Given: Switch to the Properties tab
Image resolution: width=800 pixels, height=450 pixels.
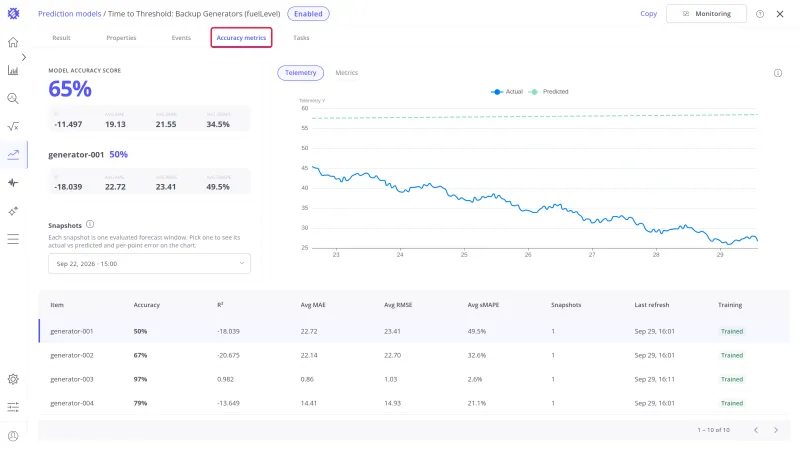Looking at the screenshot, I should (x=121, y=38).
